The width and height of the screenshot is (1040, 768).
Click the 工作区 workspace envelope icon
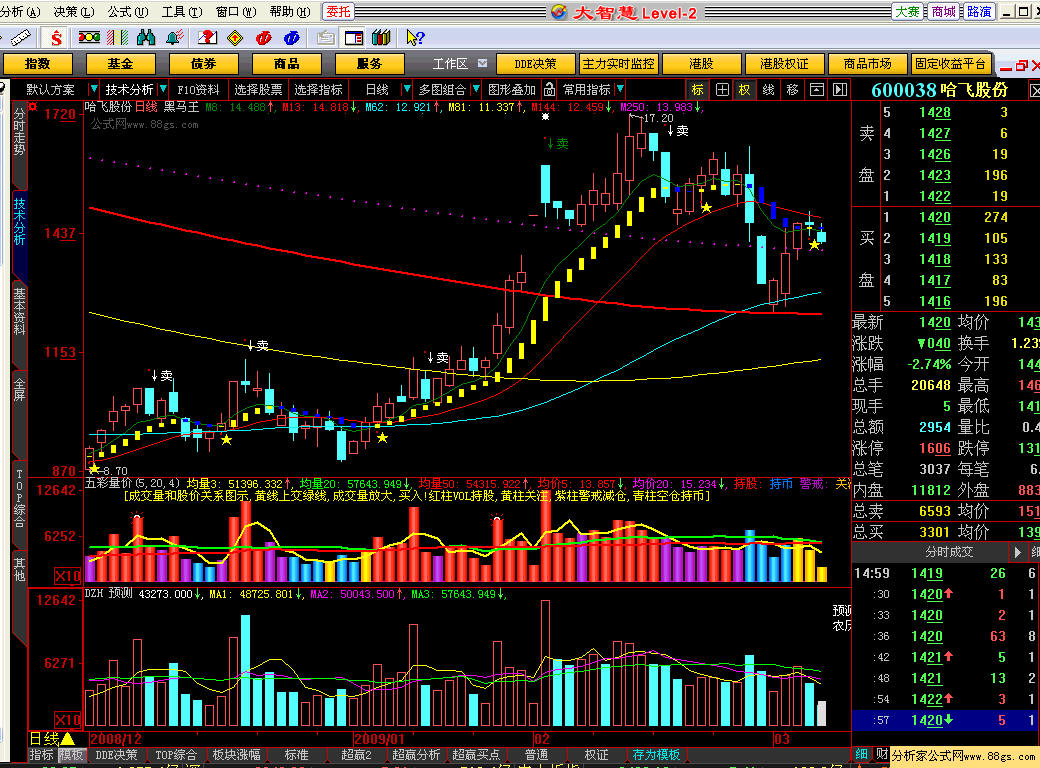click(483, 64)
